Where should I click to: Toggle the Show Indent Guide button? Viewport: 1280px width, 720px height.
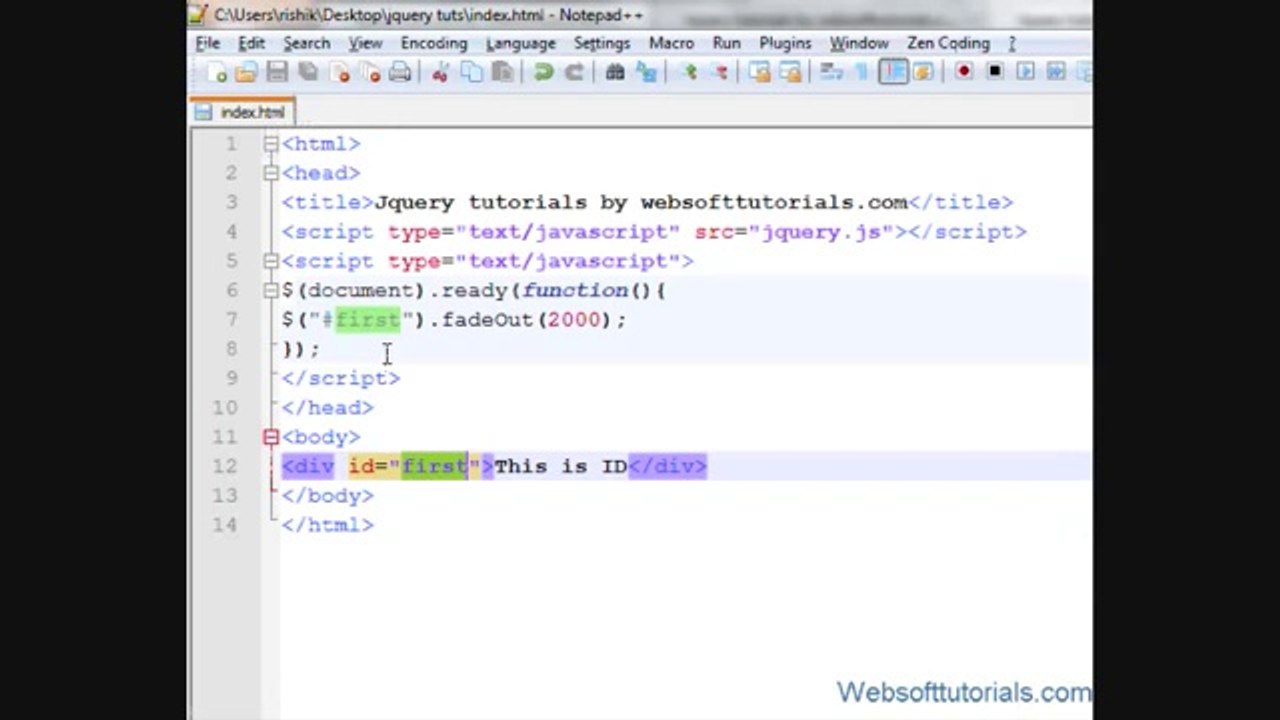893,72
